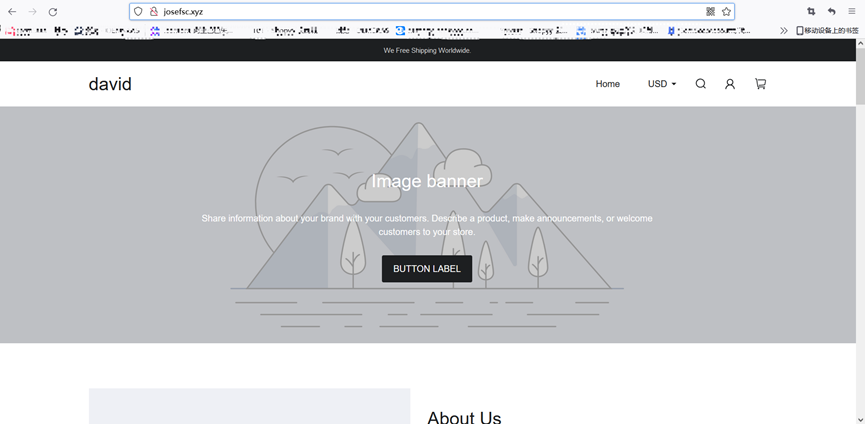Open the account user icon
The image size is (865, 424).
730,84
